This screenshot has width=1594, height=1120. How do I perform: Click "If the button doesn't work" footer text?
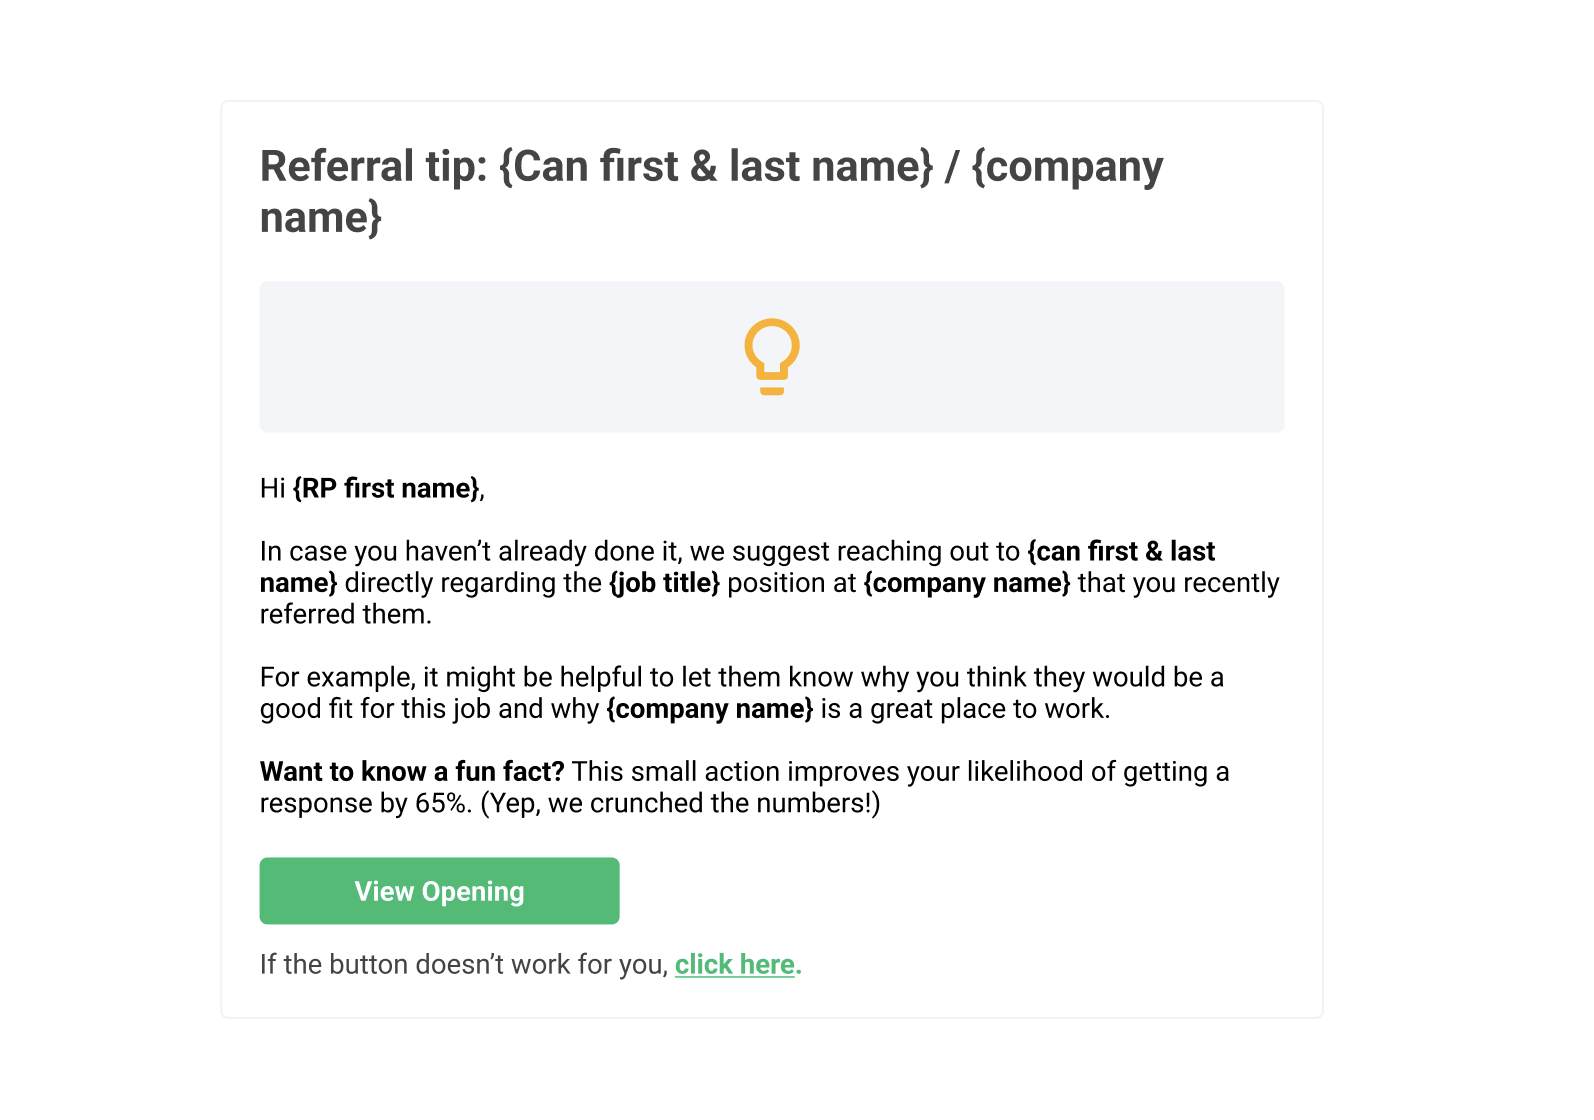(x=464, y=964)
